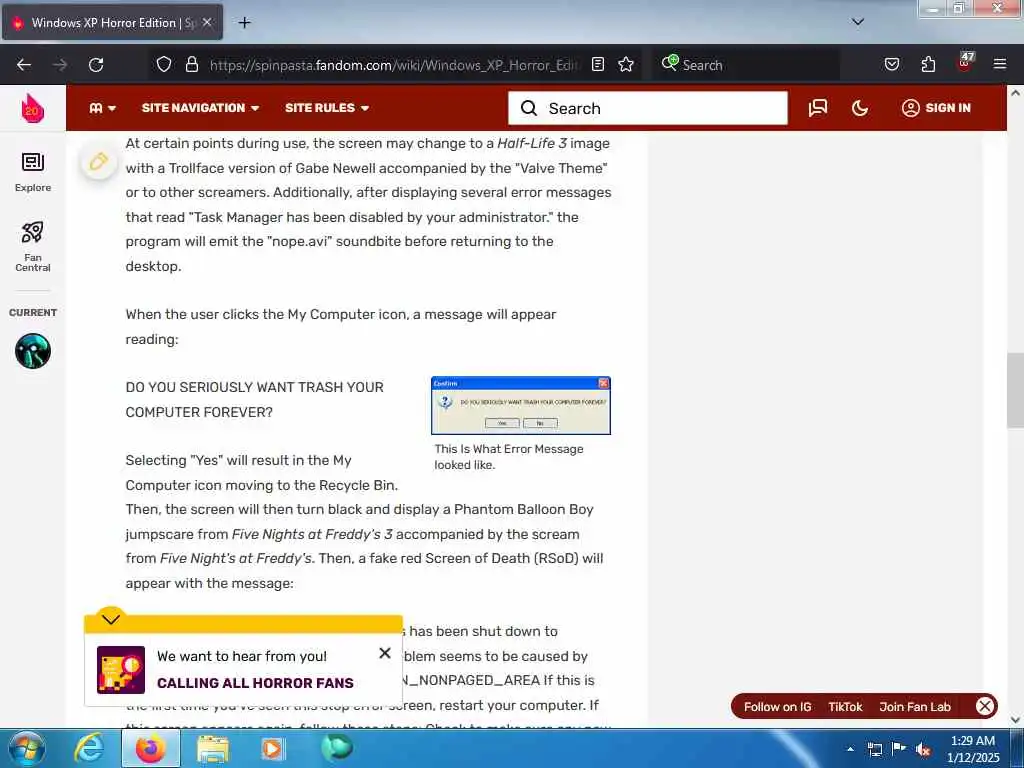
Task: Toggle reader view icon in address bar
Action: tap(598, 64)
